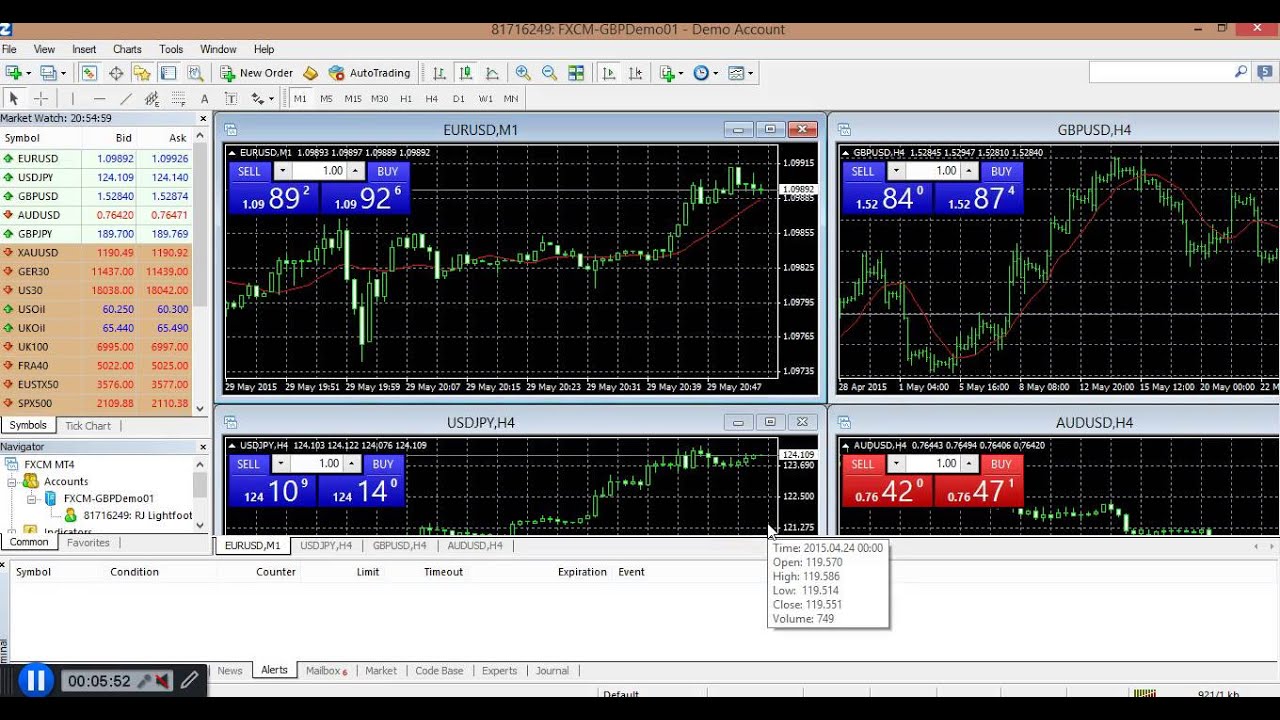Select the Text (A) tool
This screenshot has height=720, width=1280.
point(204,98)
